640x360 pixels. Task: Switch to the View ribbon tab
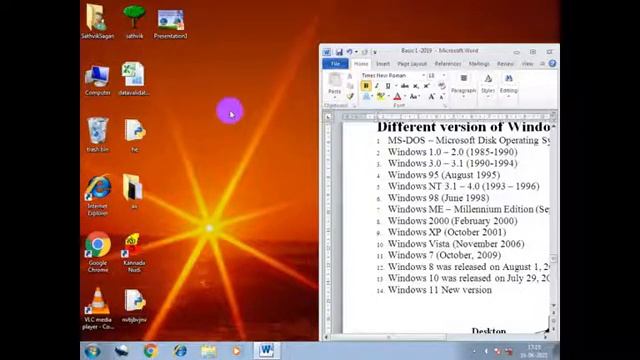coord(527,64)
